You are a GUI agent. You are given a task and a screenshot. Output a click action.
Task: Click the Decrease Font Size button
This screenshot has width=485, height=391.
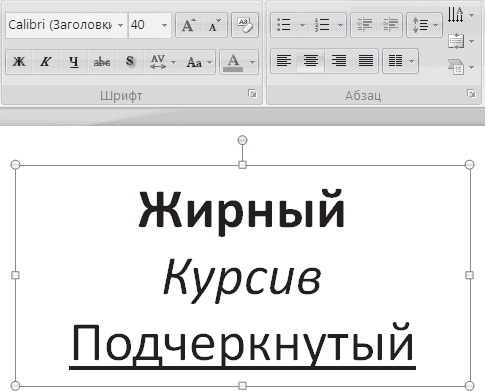214,25
